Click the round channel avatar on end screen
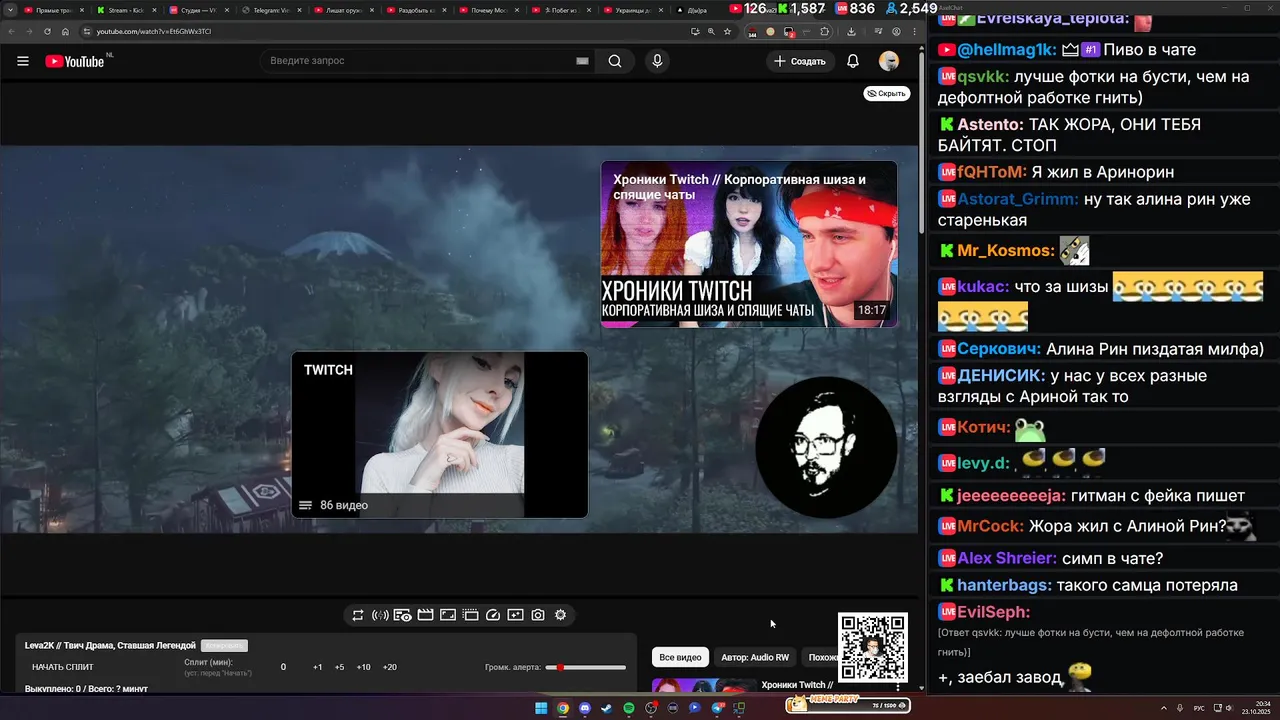This screenshot has height=720, width=1280. point(826,447)
